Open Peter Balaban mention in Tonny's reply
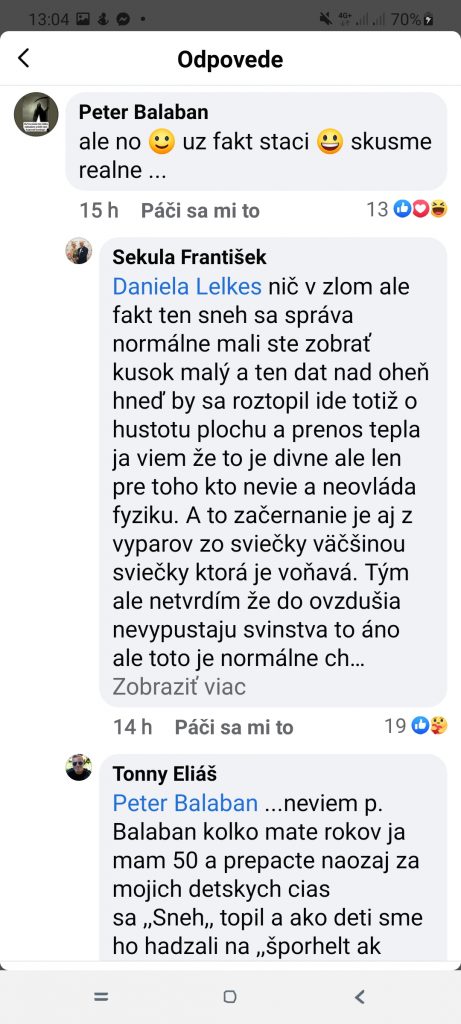461x1024 pixels. click(185, 803)
